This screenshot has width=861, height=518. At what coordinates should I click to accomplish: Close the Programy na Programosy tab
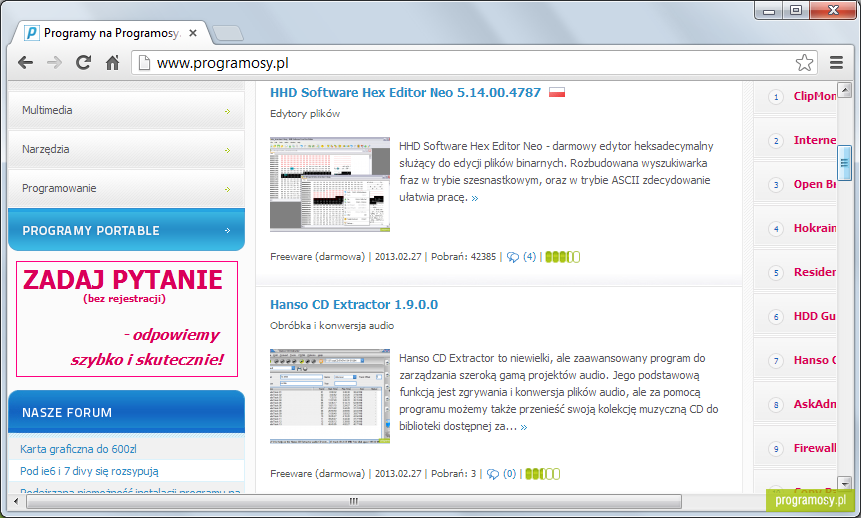tap(193, 33)
